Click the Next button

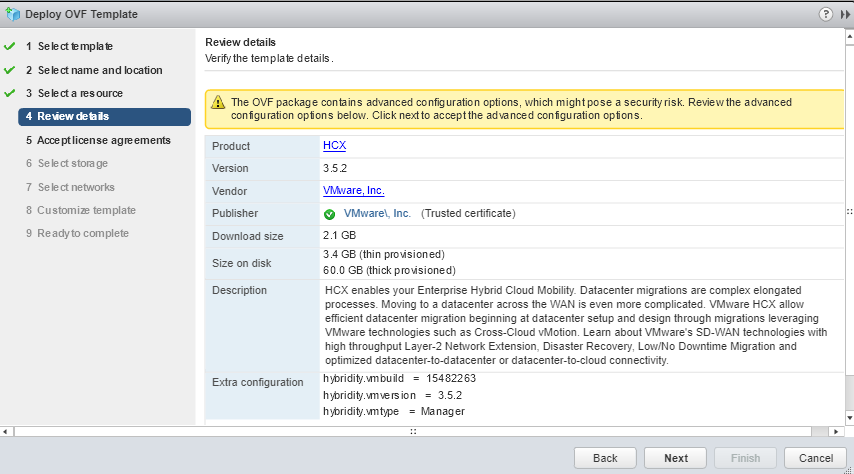(675, 458)
